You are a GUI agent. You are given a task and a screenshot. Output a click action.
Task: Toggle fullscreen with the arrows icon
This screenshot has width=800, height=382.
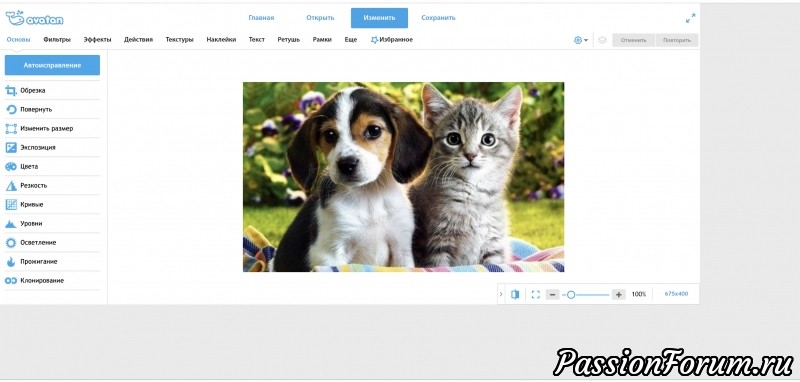tap(690, 18)
